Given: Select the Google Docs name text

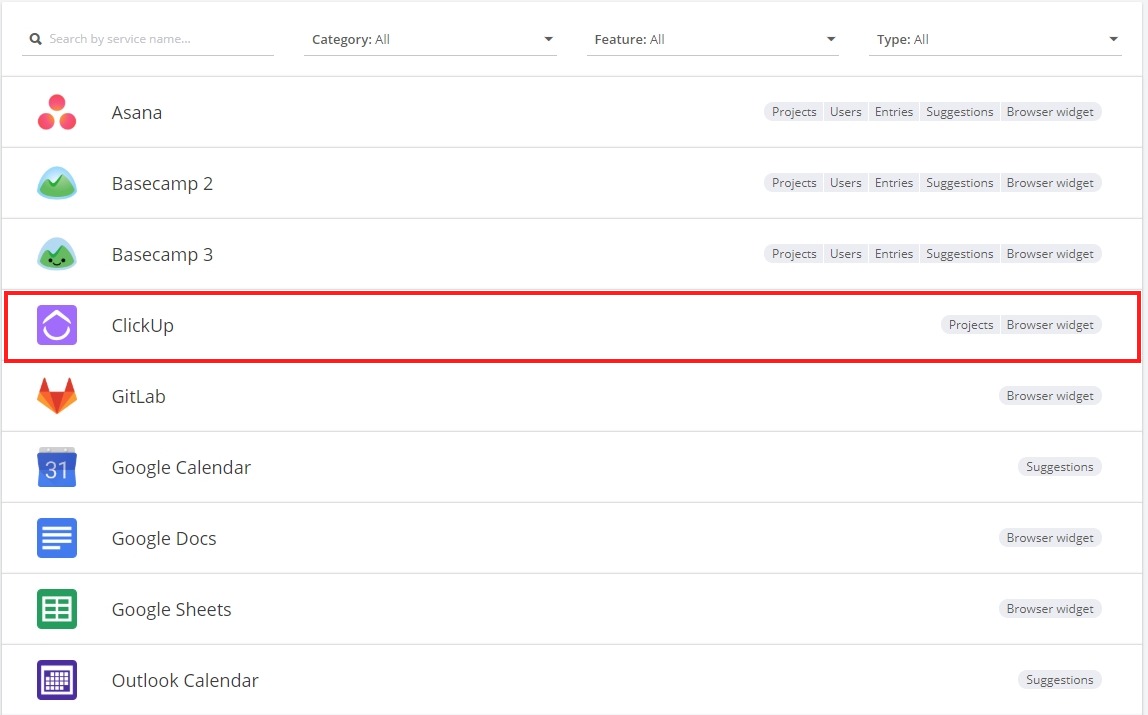Looking at the screenshot, I should point(164,539).
